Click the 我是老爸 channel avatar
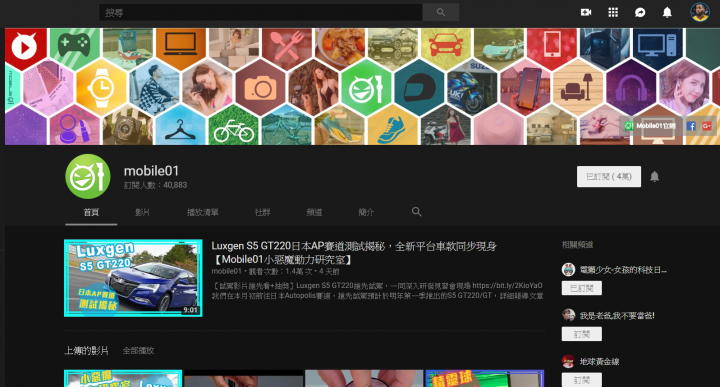This screenshot has height=387, width=720. pos(568,315)
